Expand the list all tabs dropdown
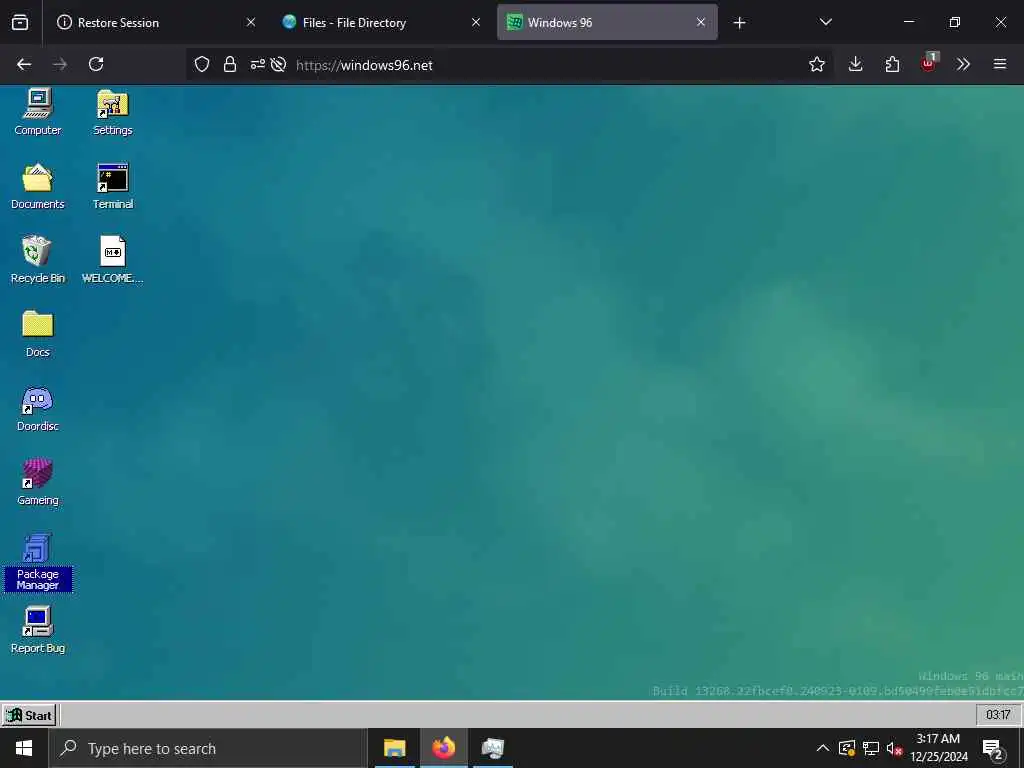This screenshot has height=768, width=1024. click(x=825, y=22)
